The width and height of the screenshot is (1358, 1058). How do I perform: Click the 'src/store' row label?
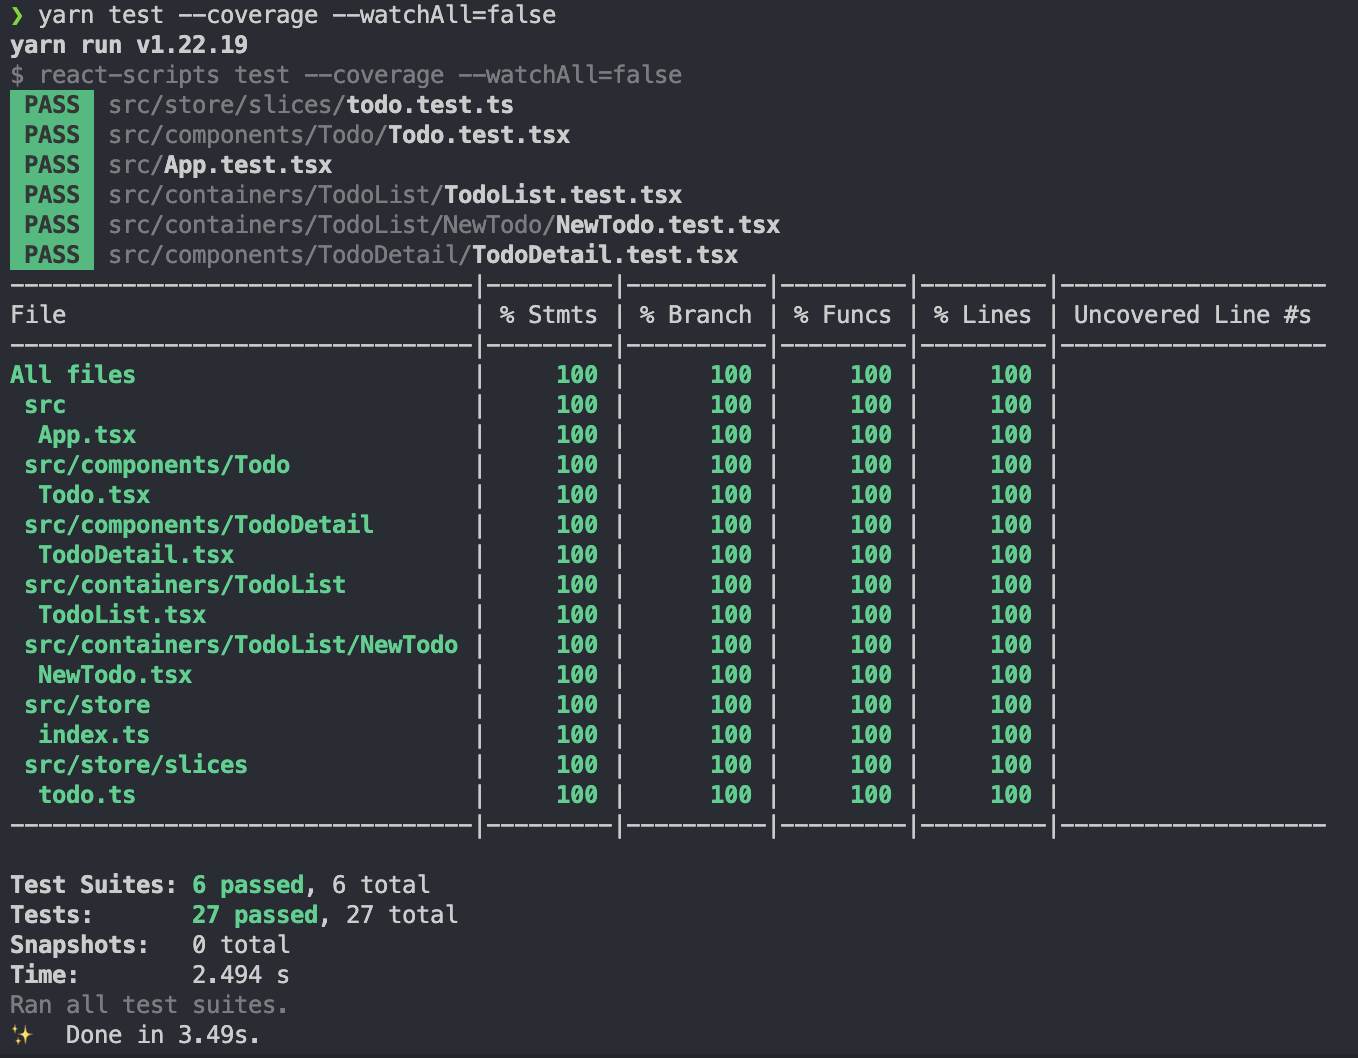point(87,705)
